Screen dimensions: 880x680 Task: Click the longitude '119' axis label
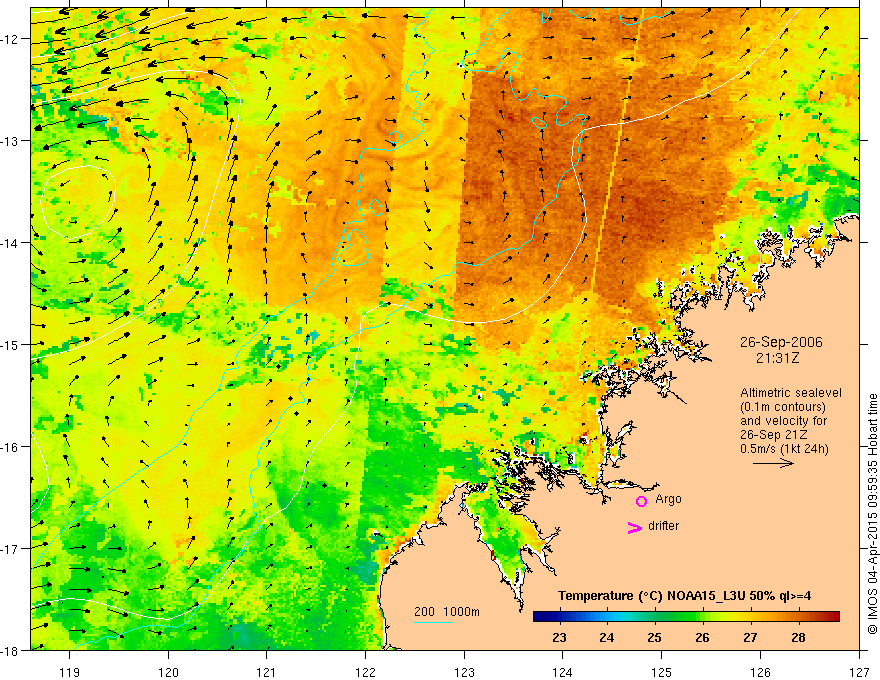click(70, 672)
